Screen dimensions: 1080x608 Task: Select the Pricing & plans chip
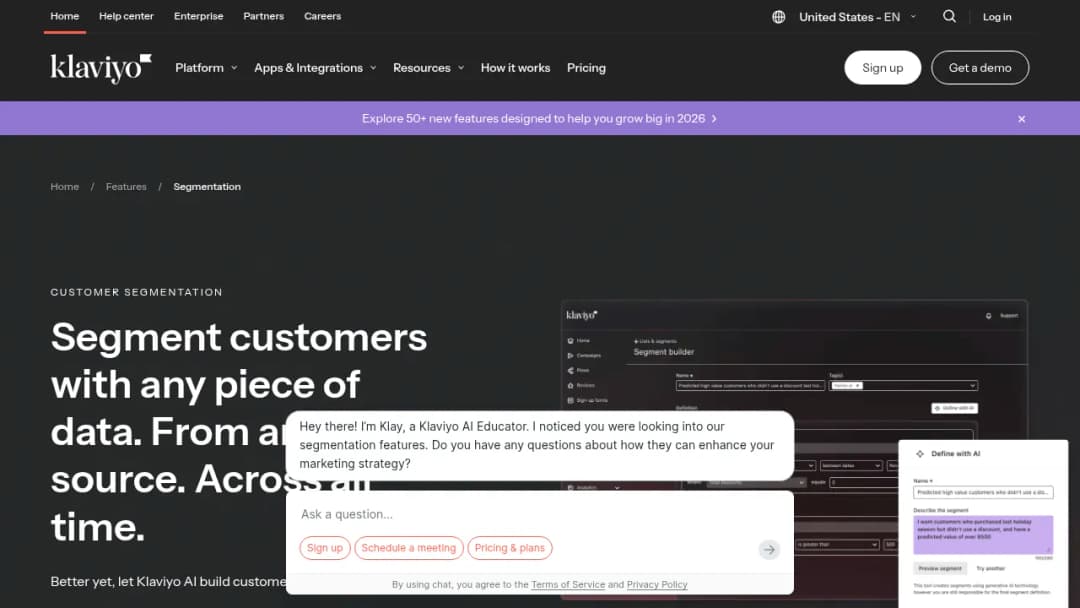(510, 548)
